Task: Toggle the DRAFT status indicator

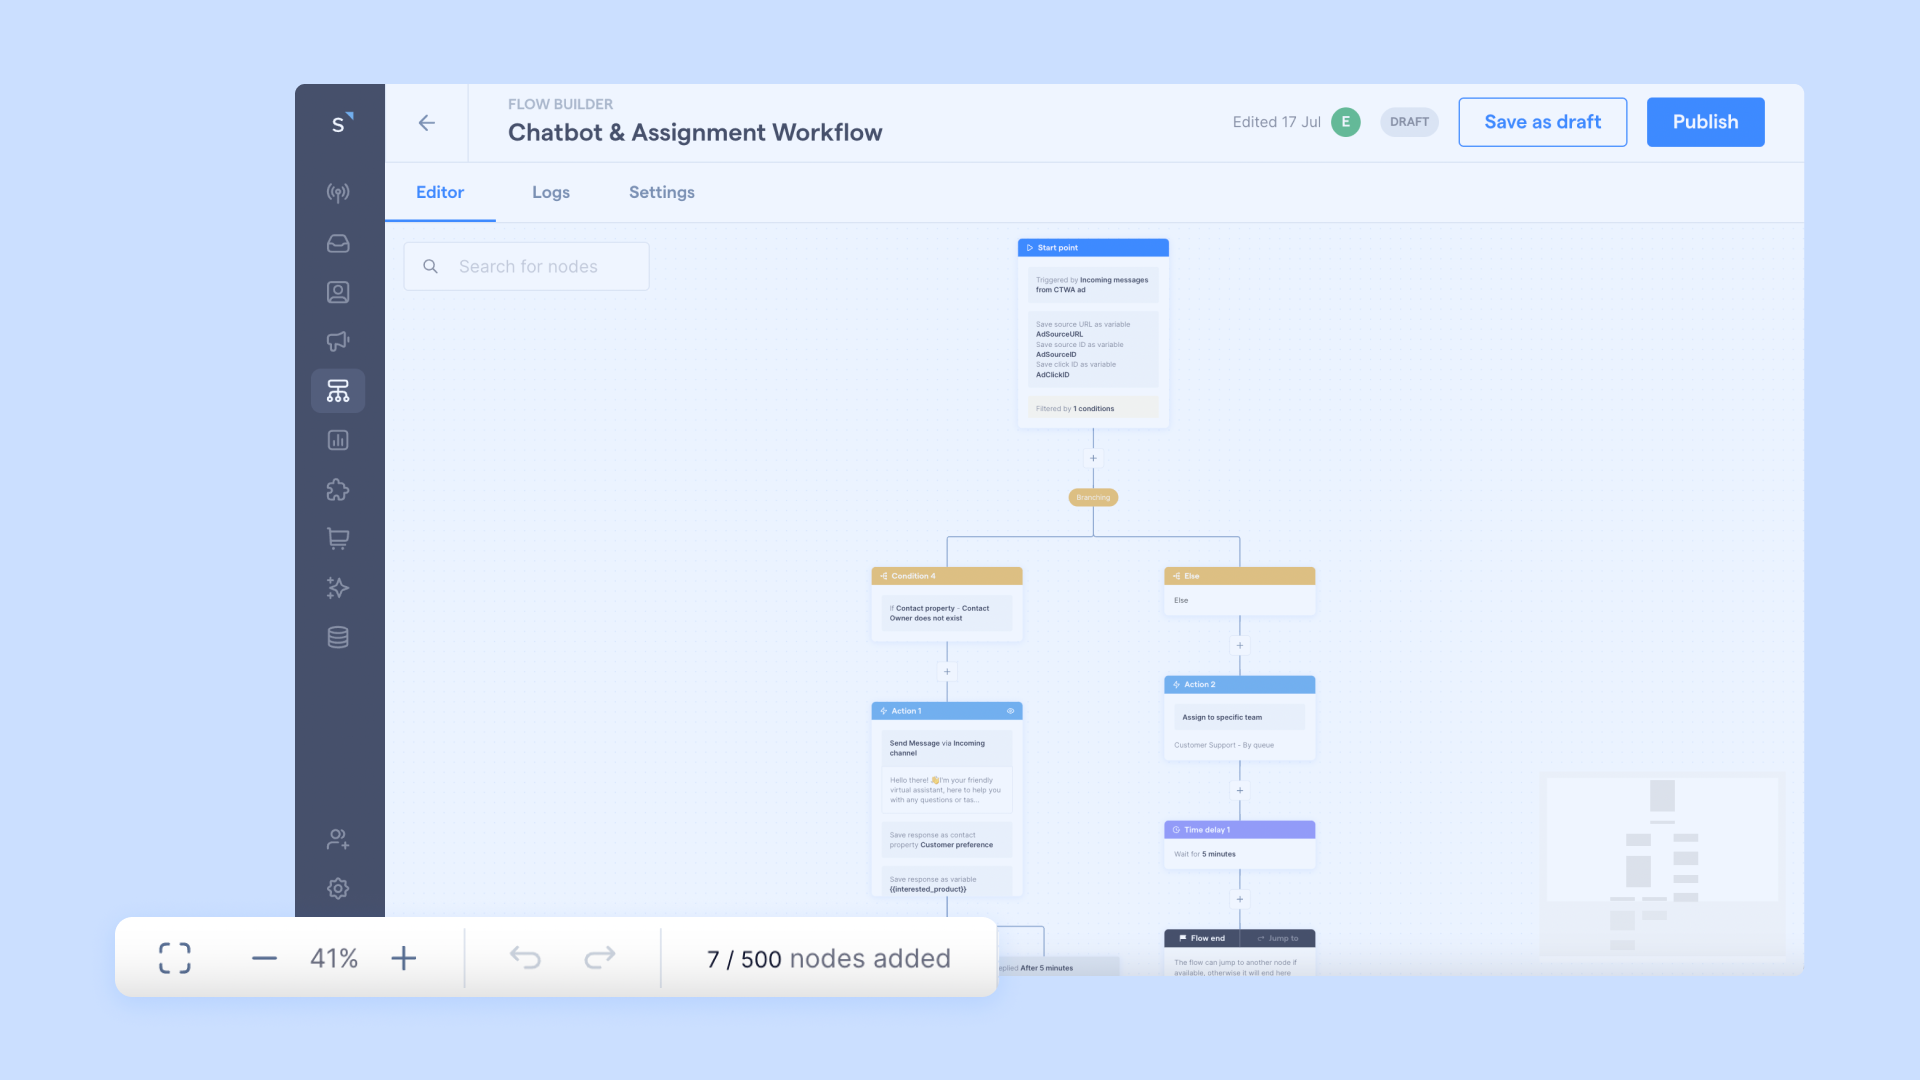Action: click(1407, 121)
